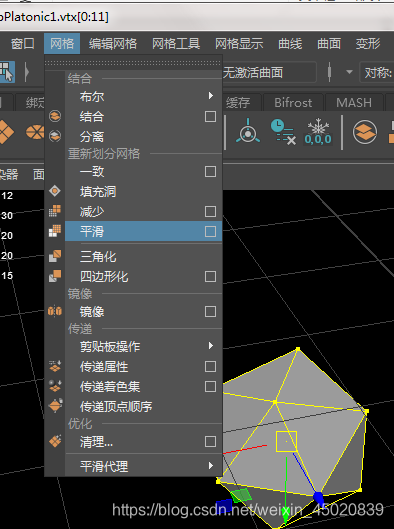Choose 分离 menu item
The image size is (394, 529).
coord(143,137)
